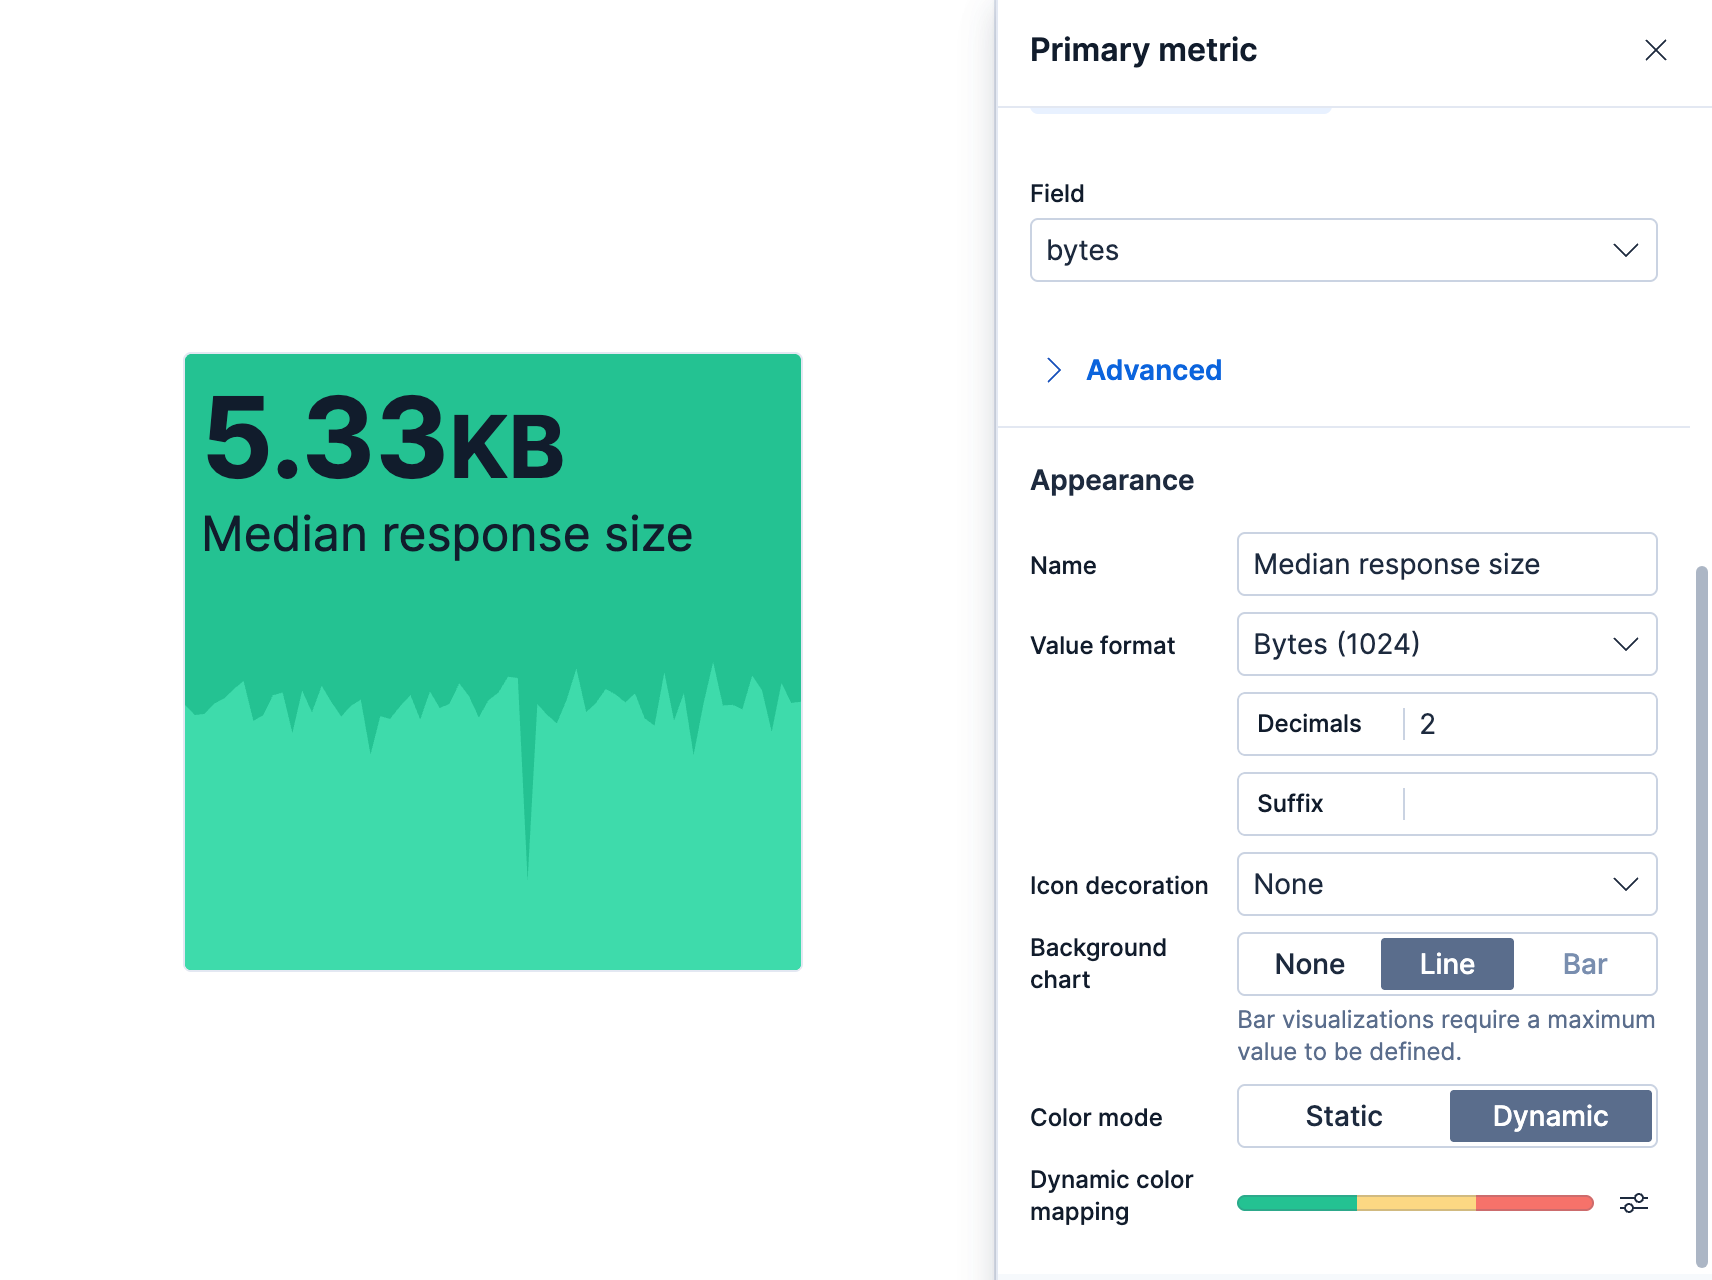Select Bar for background chart
Image resolution: width=1712 pixels, height=1280 pixels.
[x=1585, y=963]
